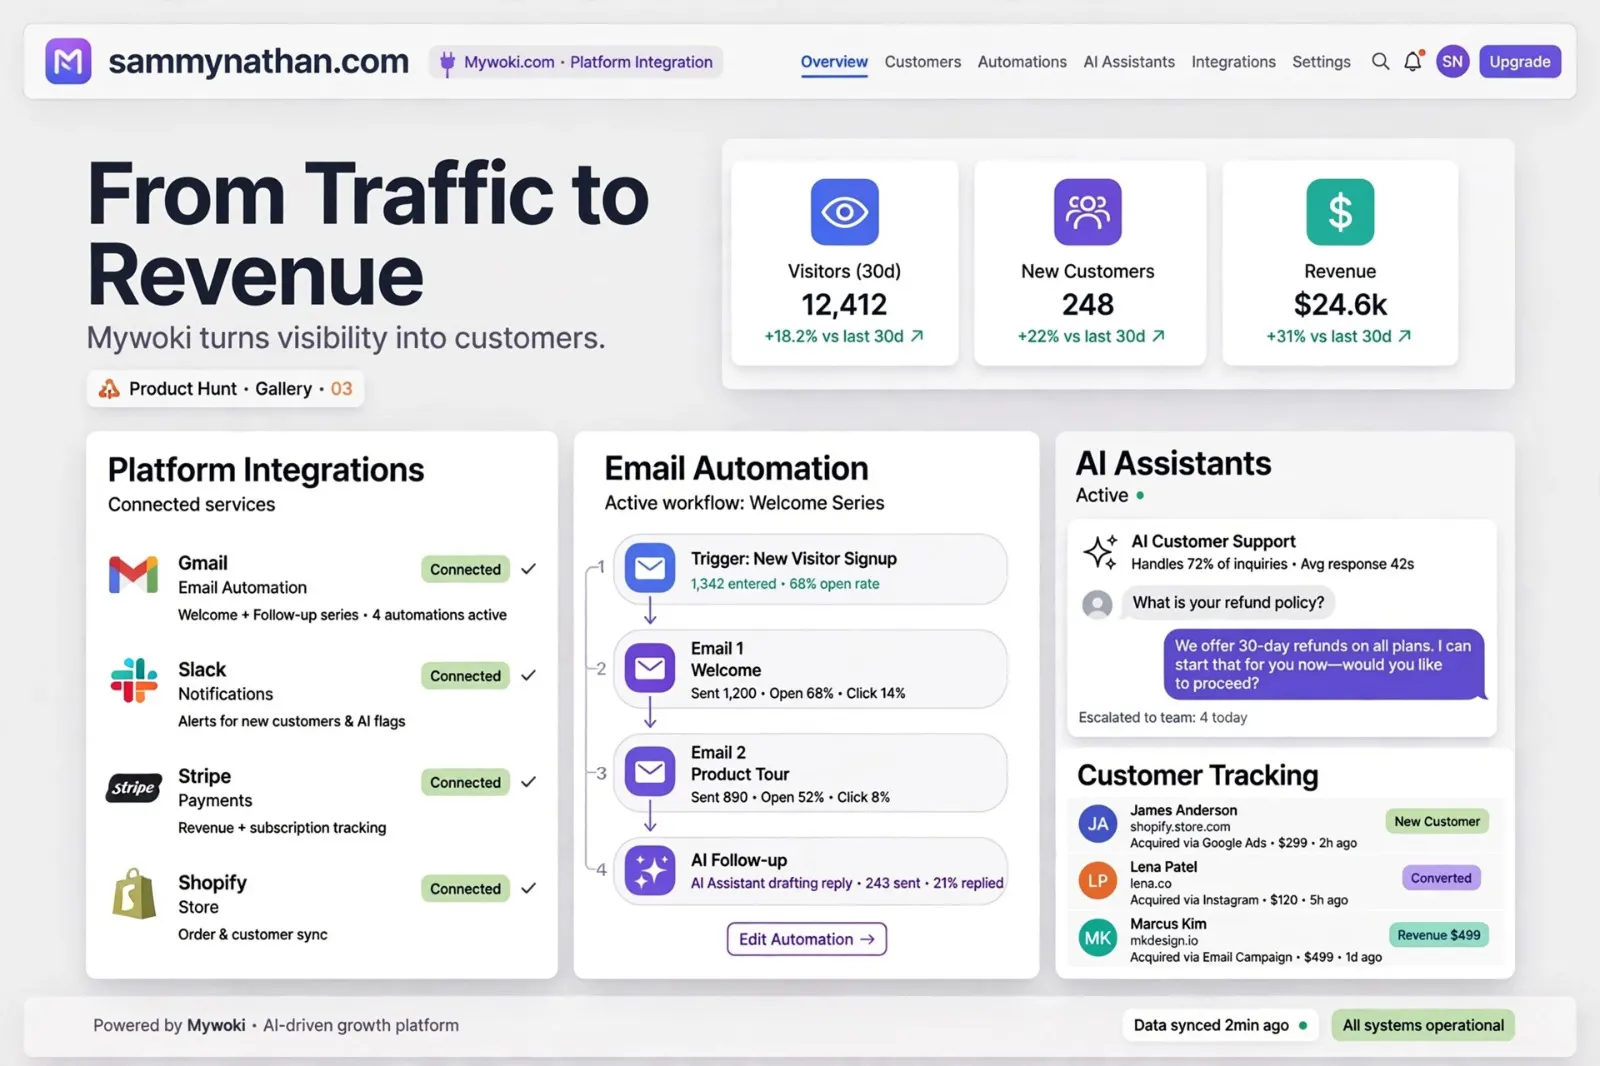Toggle the Slack connected checkmark
The image size is (1600, 1066).
pyautogui.click(x=529, y=676)
